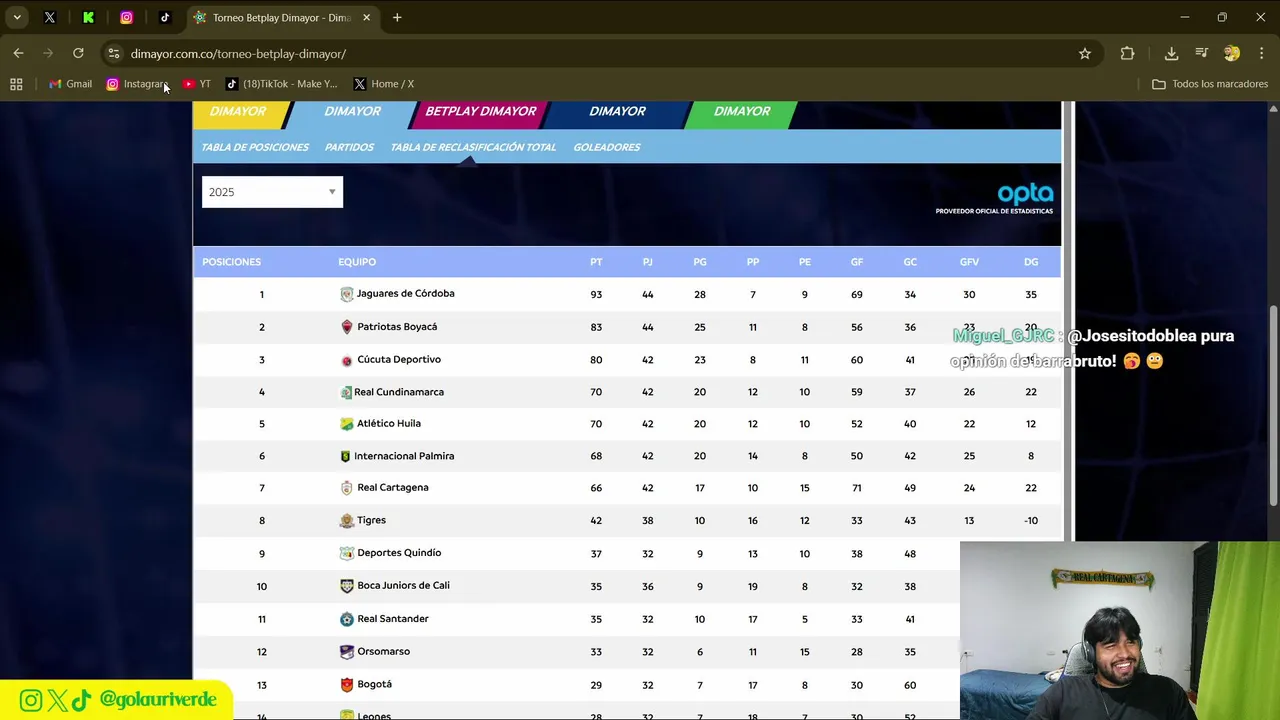
Task: Click the address bar URL field
Action: (x=590, y=53)
